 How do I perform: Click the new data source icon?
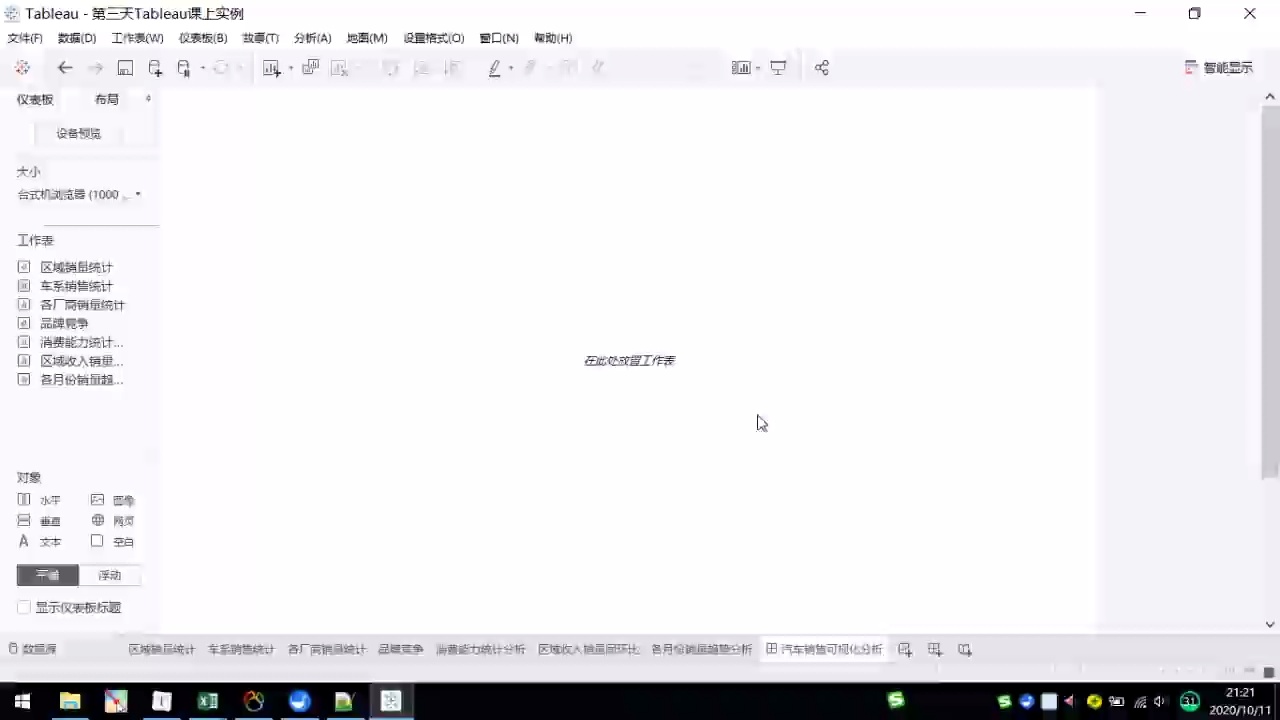pyautogui.click(x=155, y=68)
